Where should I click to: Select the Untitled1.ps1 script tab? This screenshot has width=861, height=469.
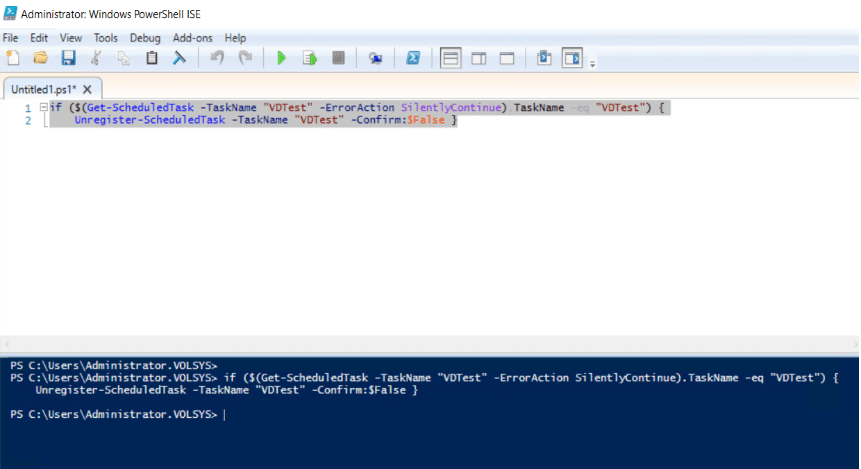pyautogui.click(x=43, y=89)
